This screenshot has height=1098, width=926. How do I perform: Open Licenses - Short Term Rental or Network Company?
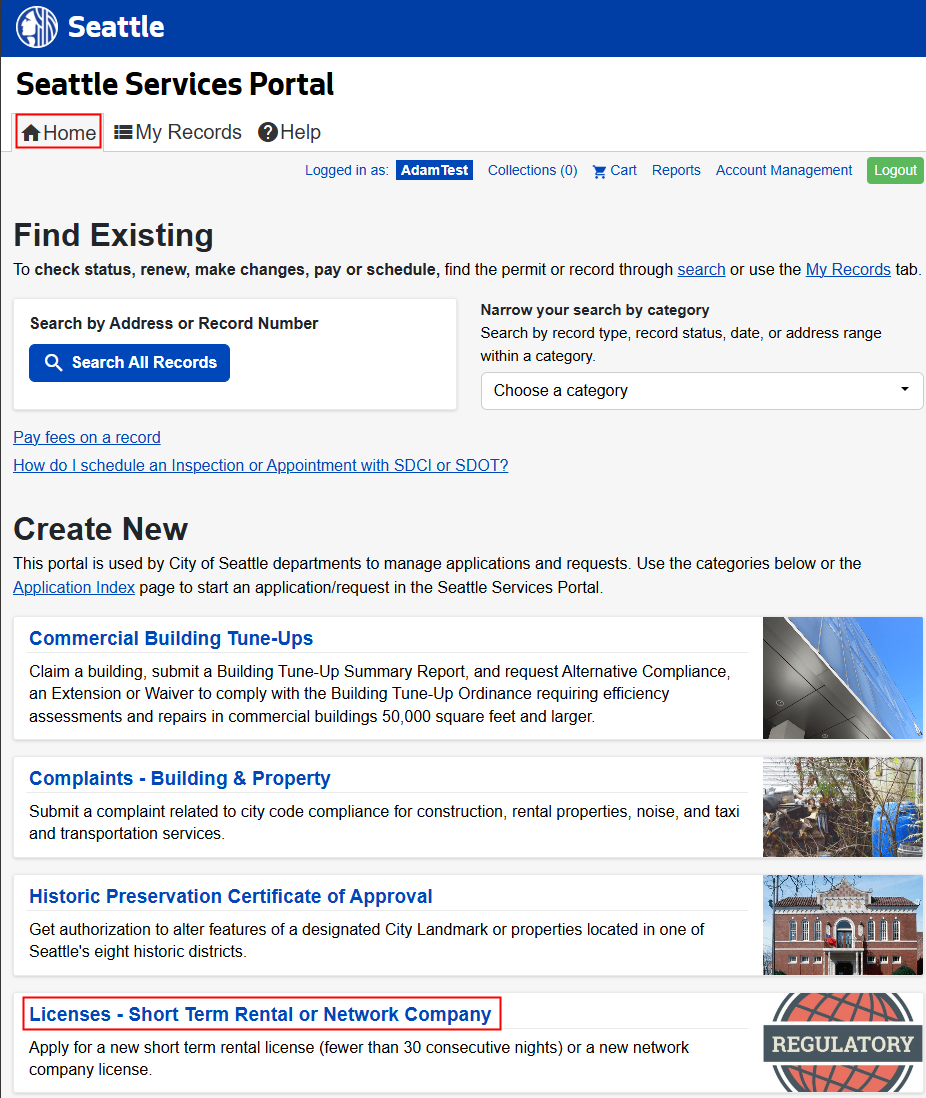click(262, 1014)
